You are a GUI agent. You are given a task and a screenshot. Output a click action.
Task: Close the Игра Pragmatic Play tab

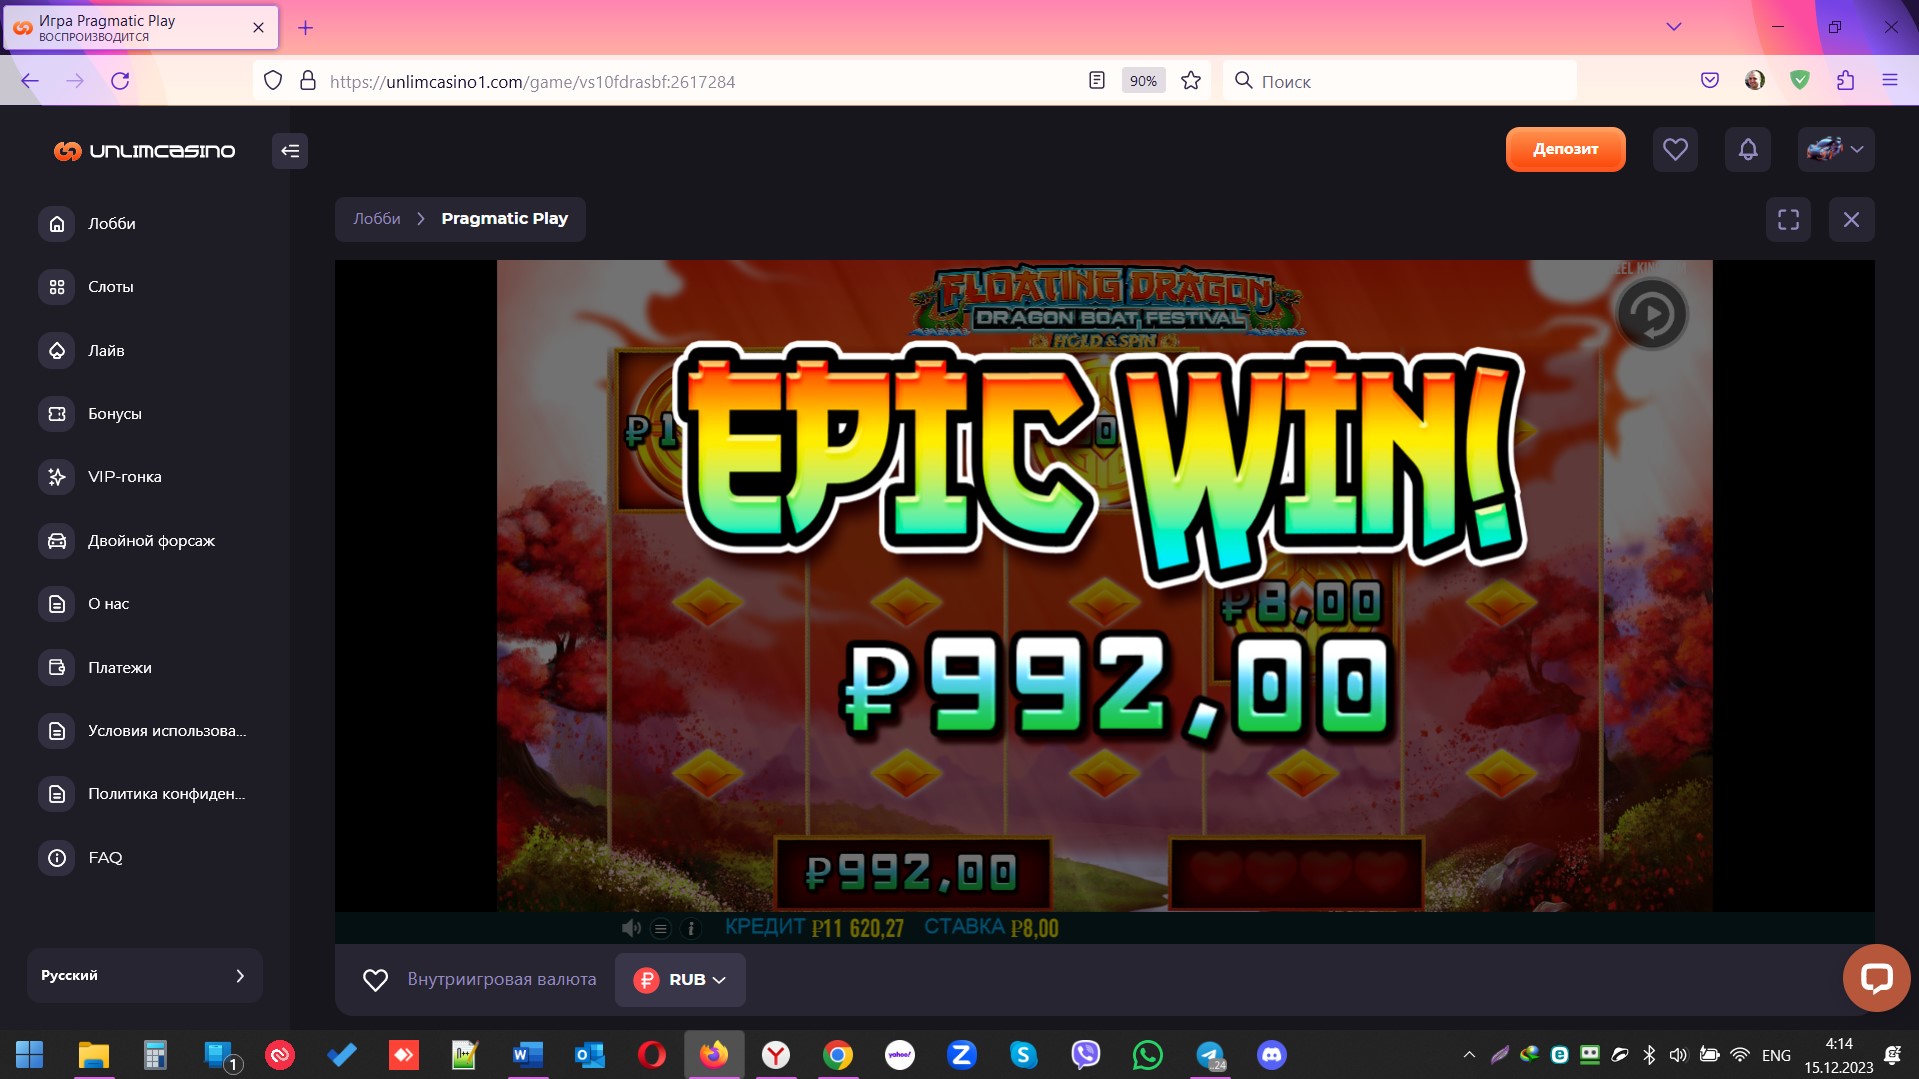point(258,28)
